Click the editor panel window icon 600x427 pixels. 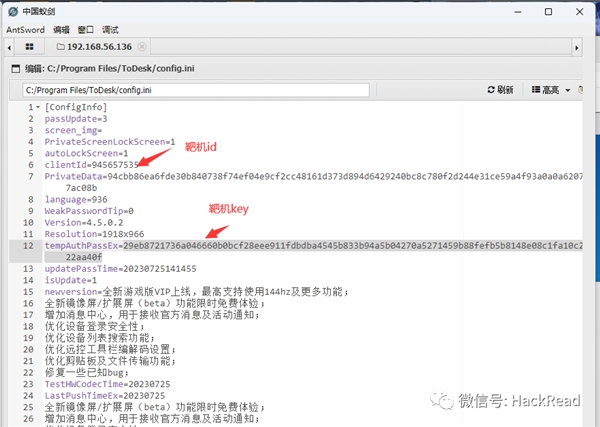(x=16, y=68)
